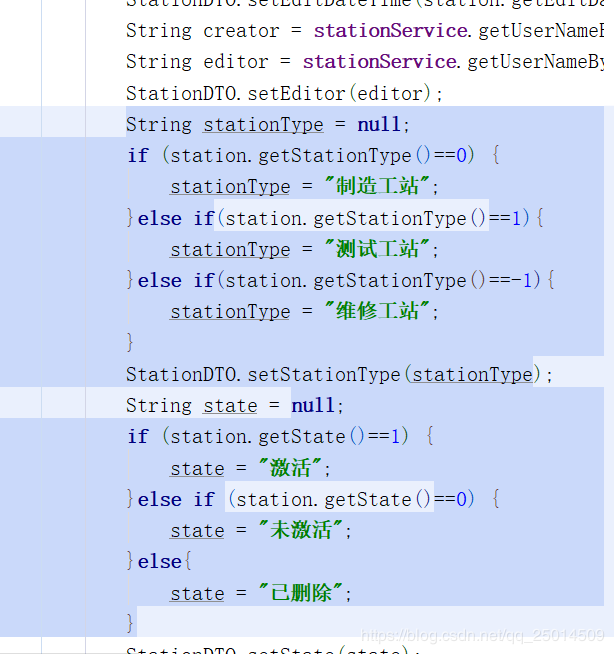Click the "激活" string value
This screenshot has height=654, width=614.
pos(294,468)
